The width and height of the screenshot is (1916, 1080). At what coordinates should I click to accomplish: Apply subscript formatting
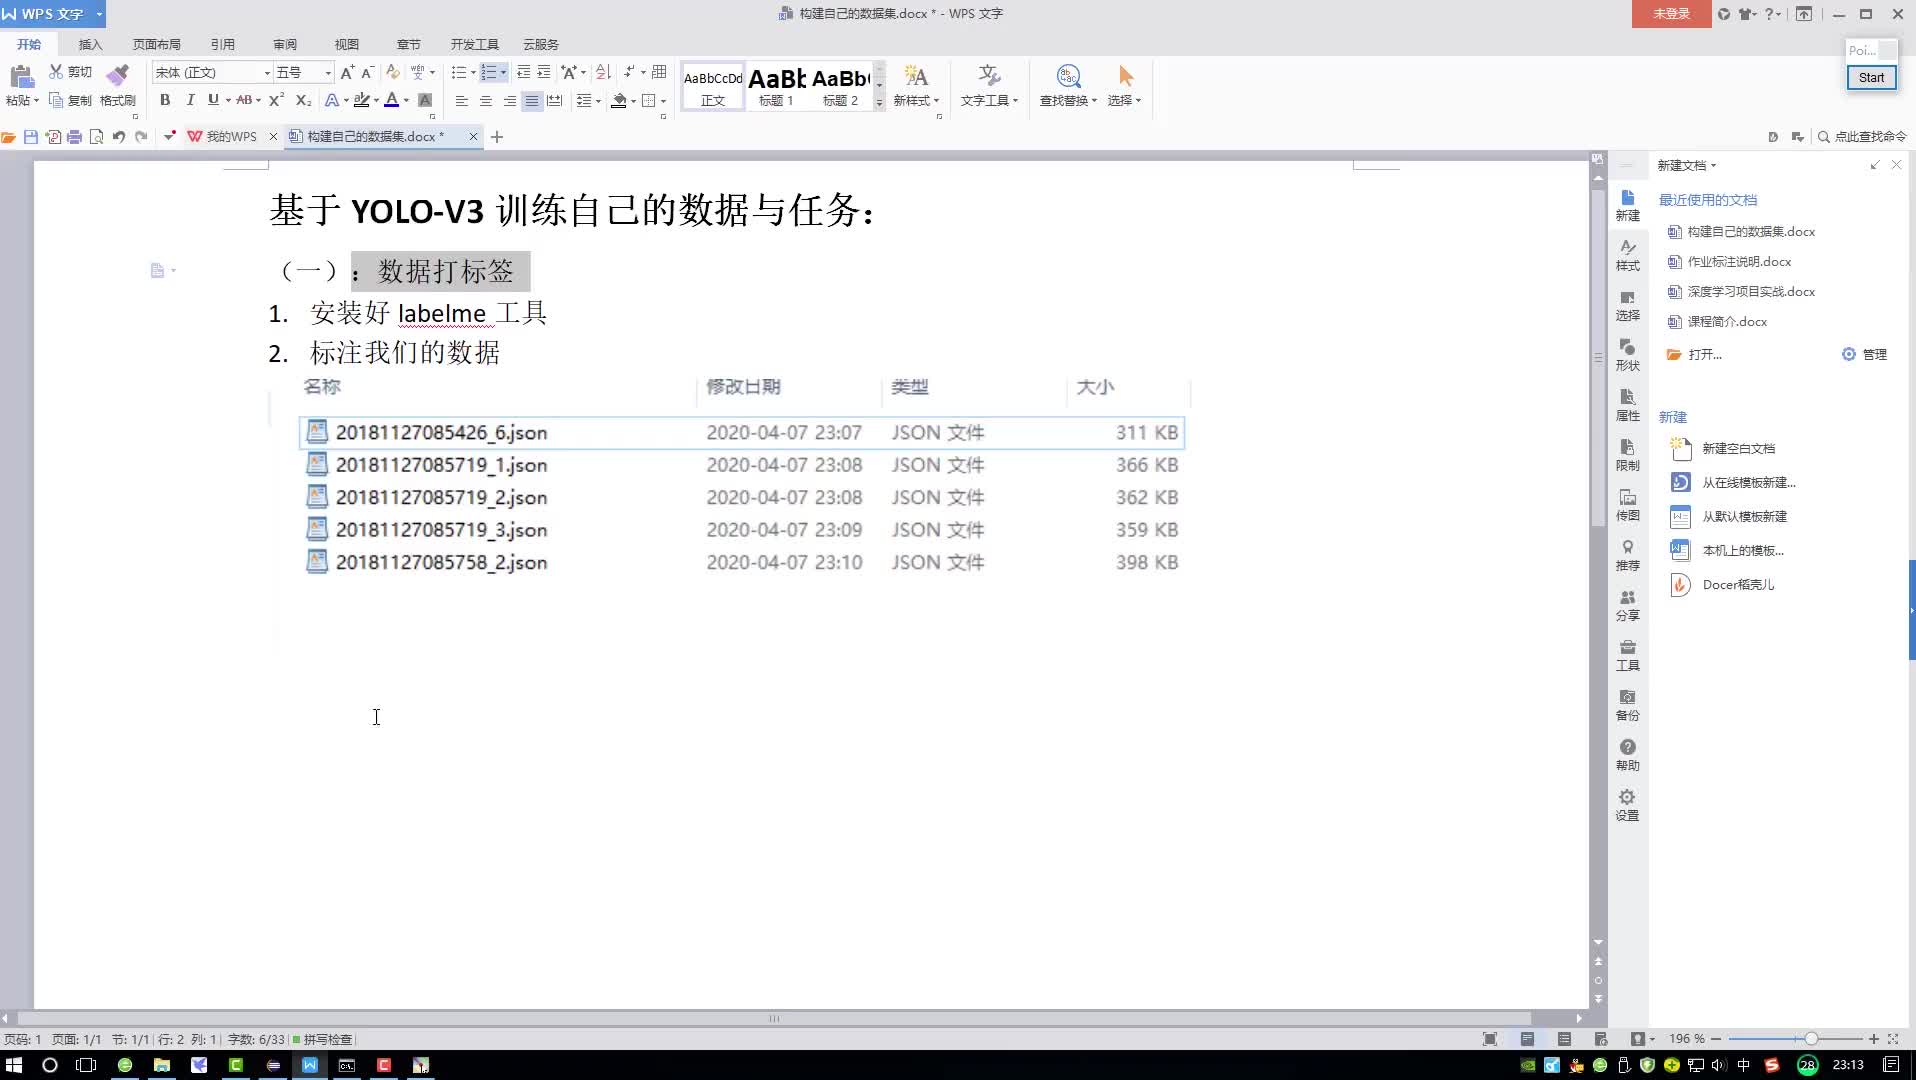click(x=304, y=100)
